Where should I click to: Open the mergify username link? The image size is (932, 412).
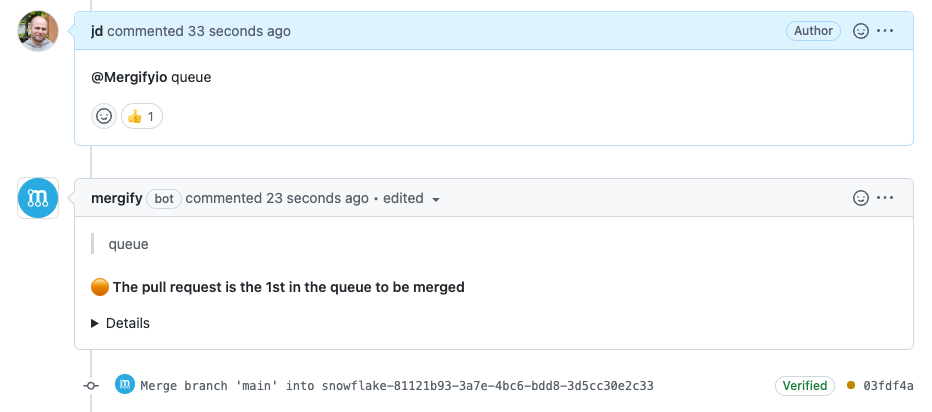pos(116,198)
